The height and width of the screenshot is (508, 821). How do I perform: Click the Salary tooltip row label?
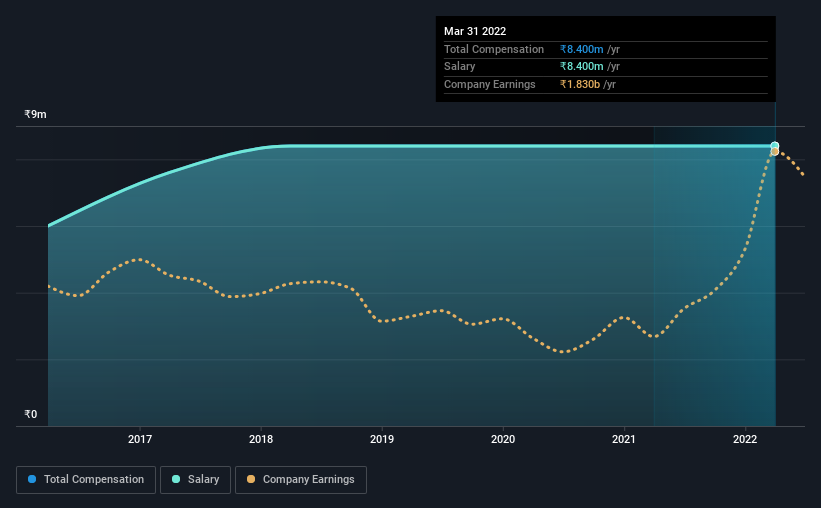pyautogui.click(x=460, y=67)
